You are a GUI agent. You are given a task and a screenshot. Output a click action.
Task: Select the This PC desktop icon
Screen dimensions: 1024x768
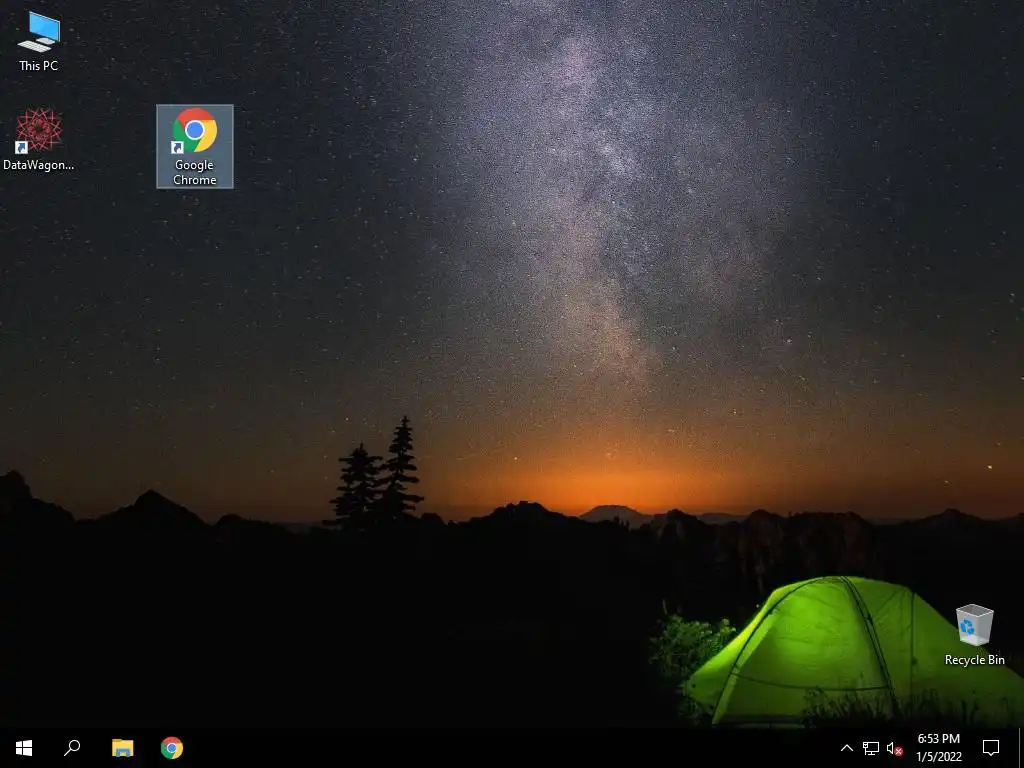pyautogui.click(x=39, y=41)
